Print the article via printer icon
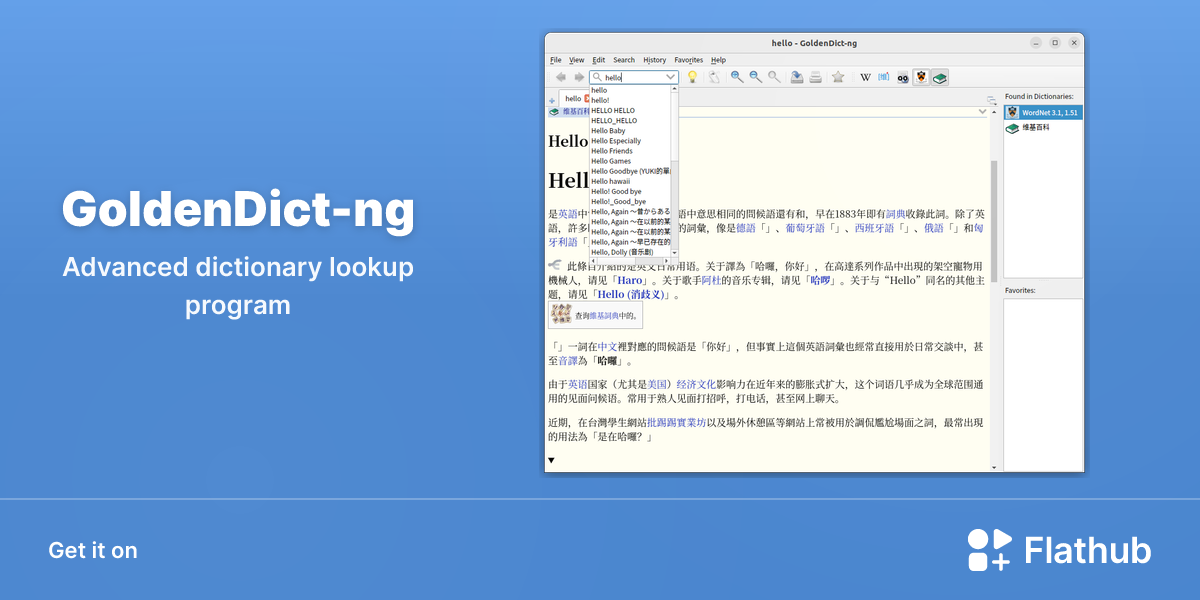 (x=815, y=77)
